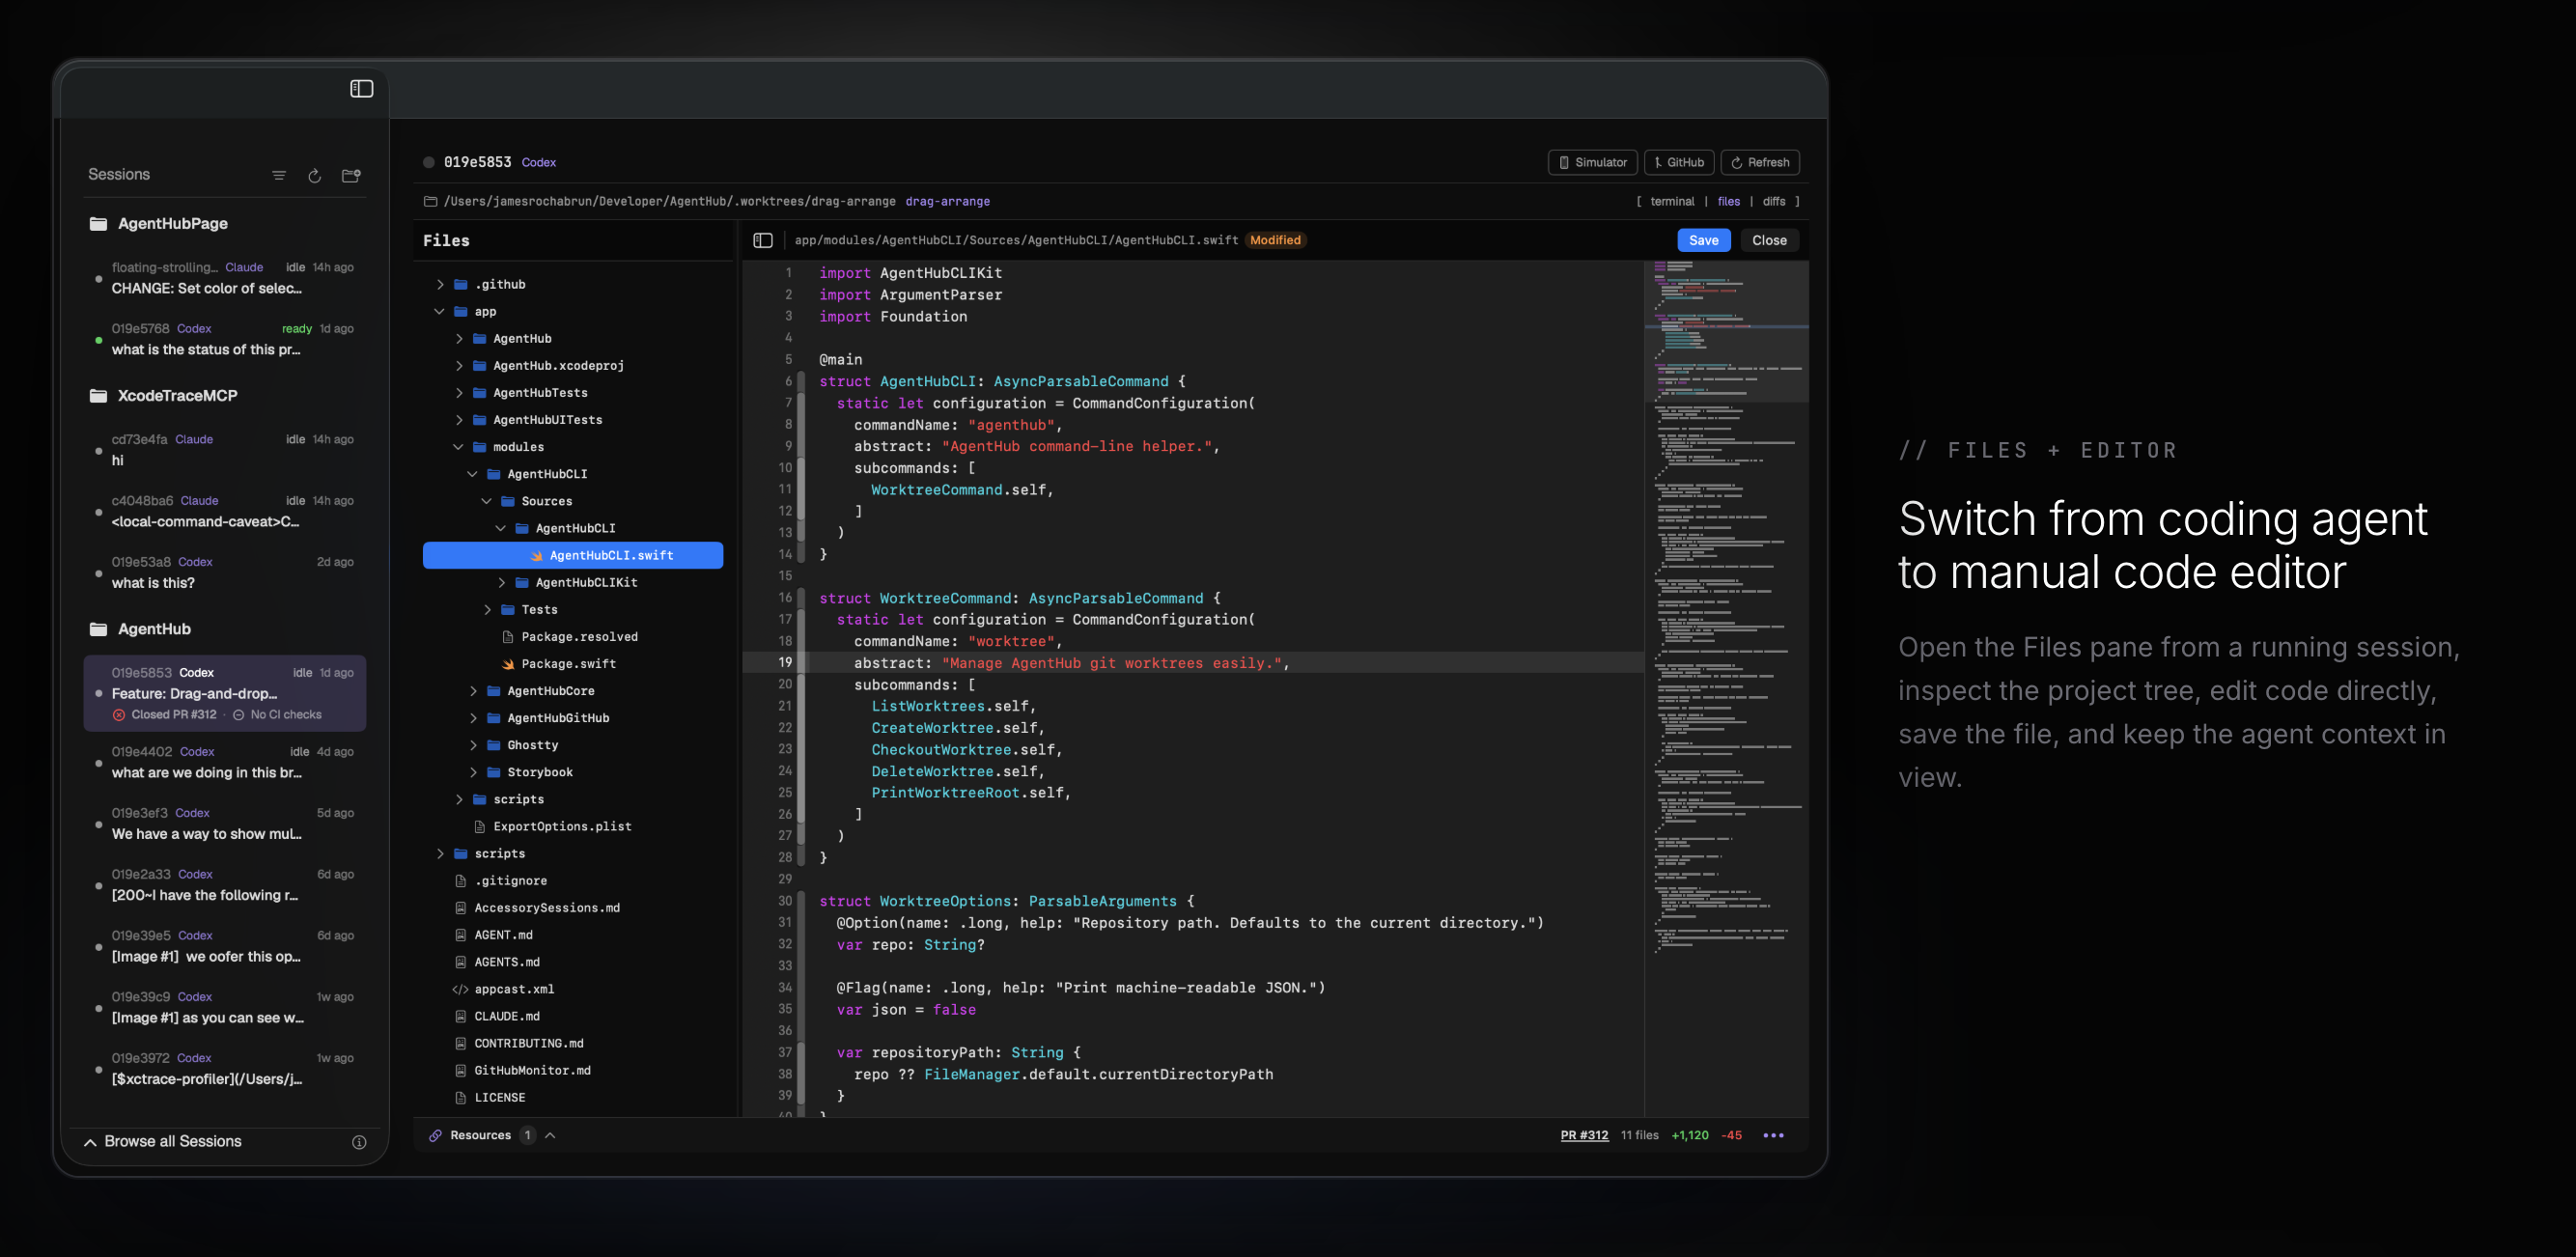Open session 'what is this?'
Viewport: 2576px width, 1257px height.
pyautogui.click(x=225, y=573)
